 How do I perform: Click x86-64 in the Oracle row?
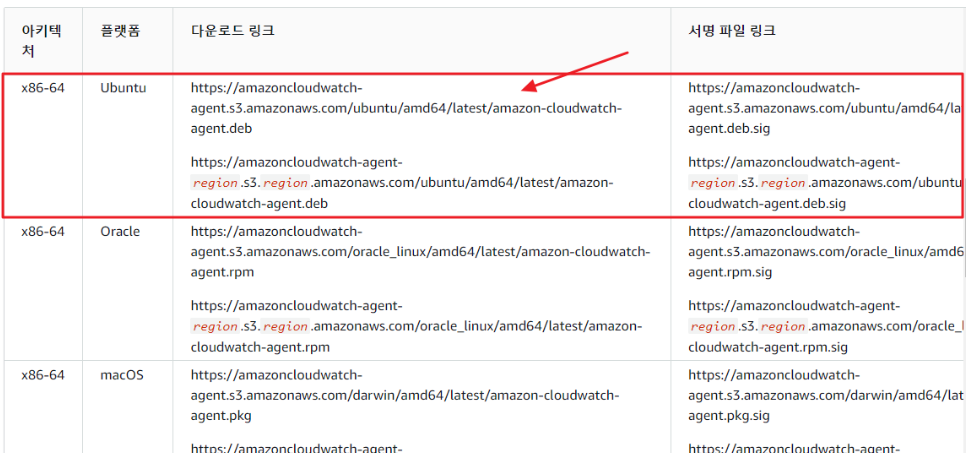pyautogui.click(x=43, y=232)
